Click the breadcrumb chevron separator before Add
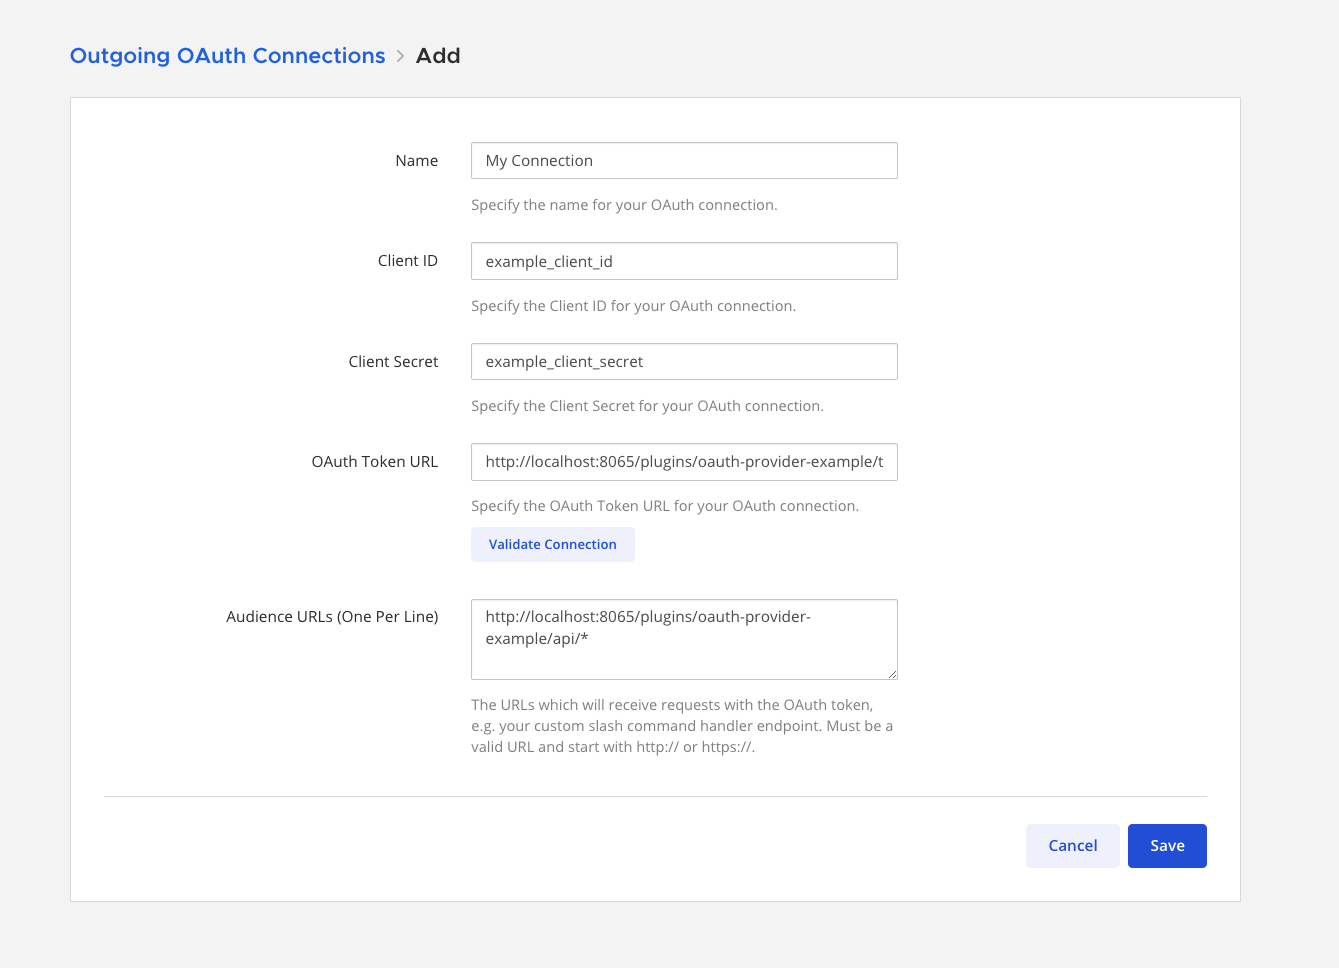This screenshot has height=968, width=1339. tap(400, 56)
